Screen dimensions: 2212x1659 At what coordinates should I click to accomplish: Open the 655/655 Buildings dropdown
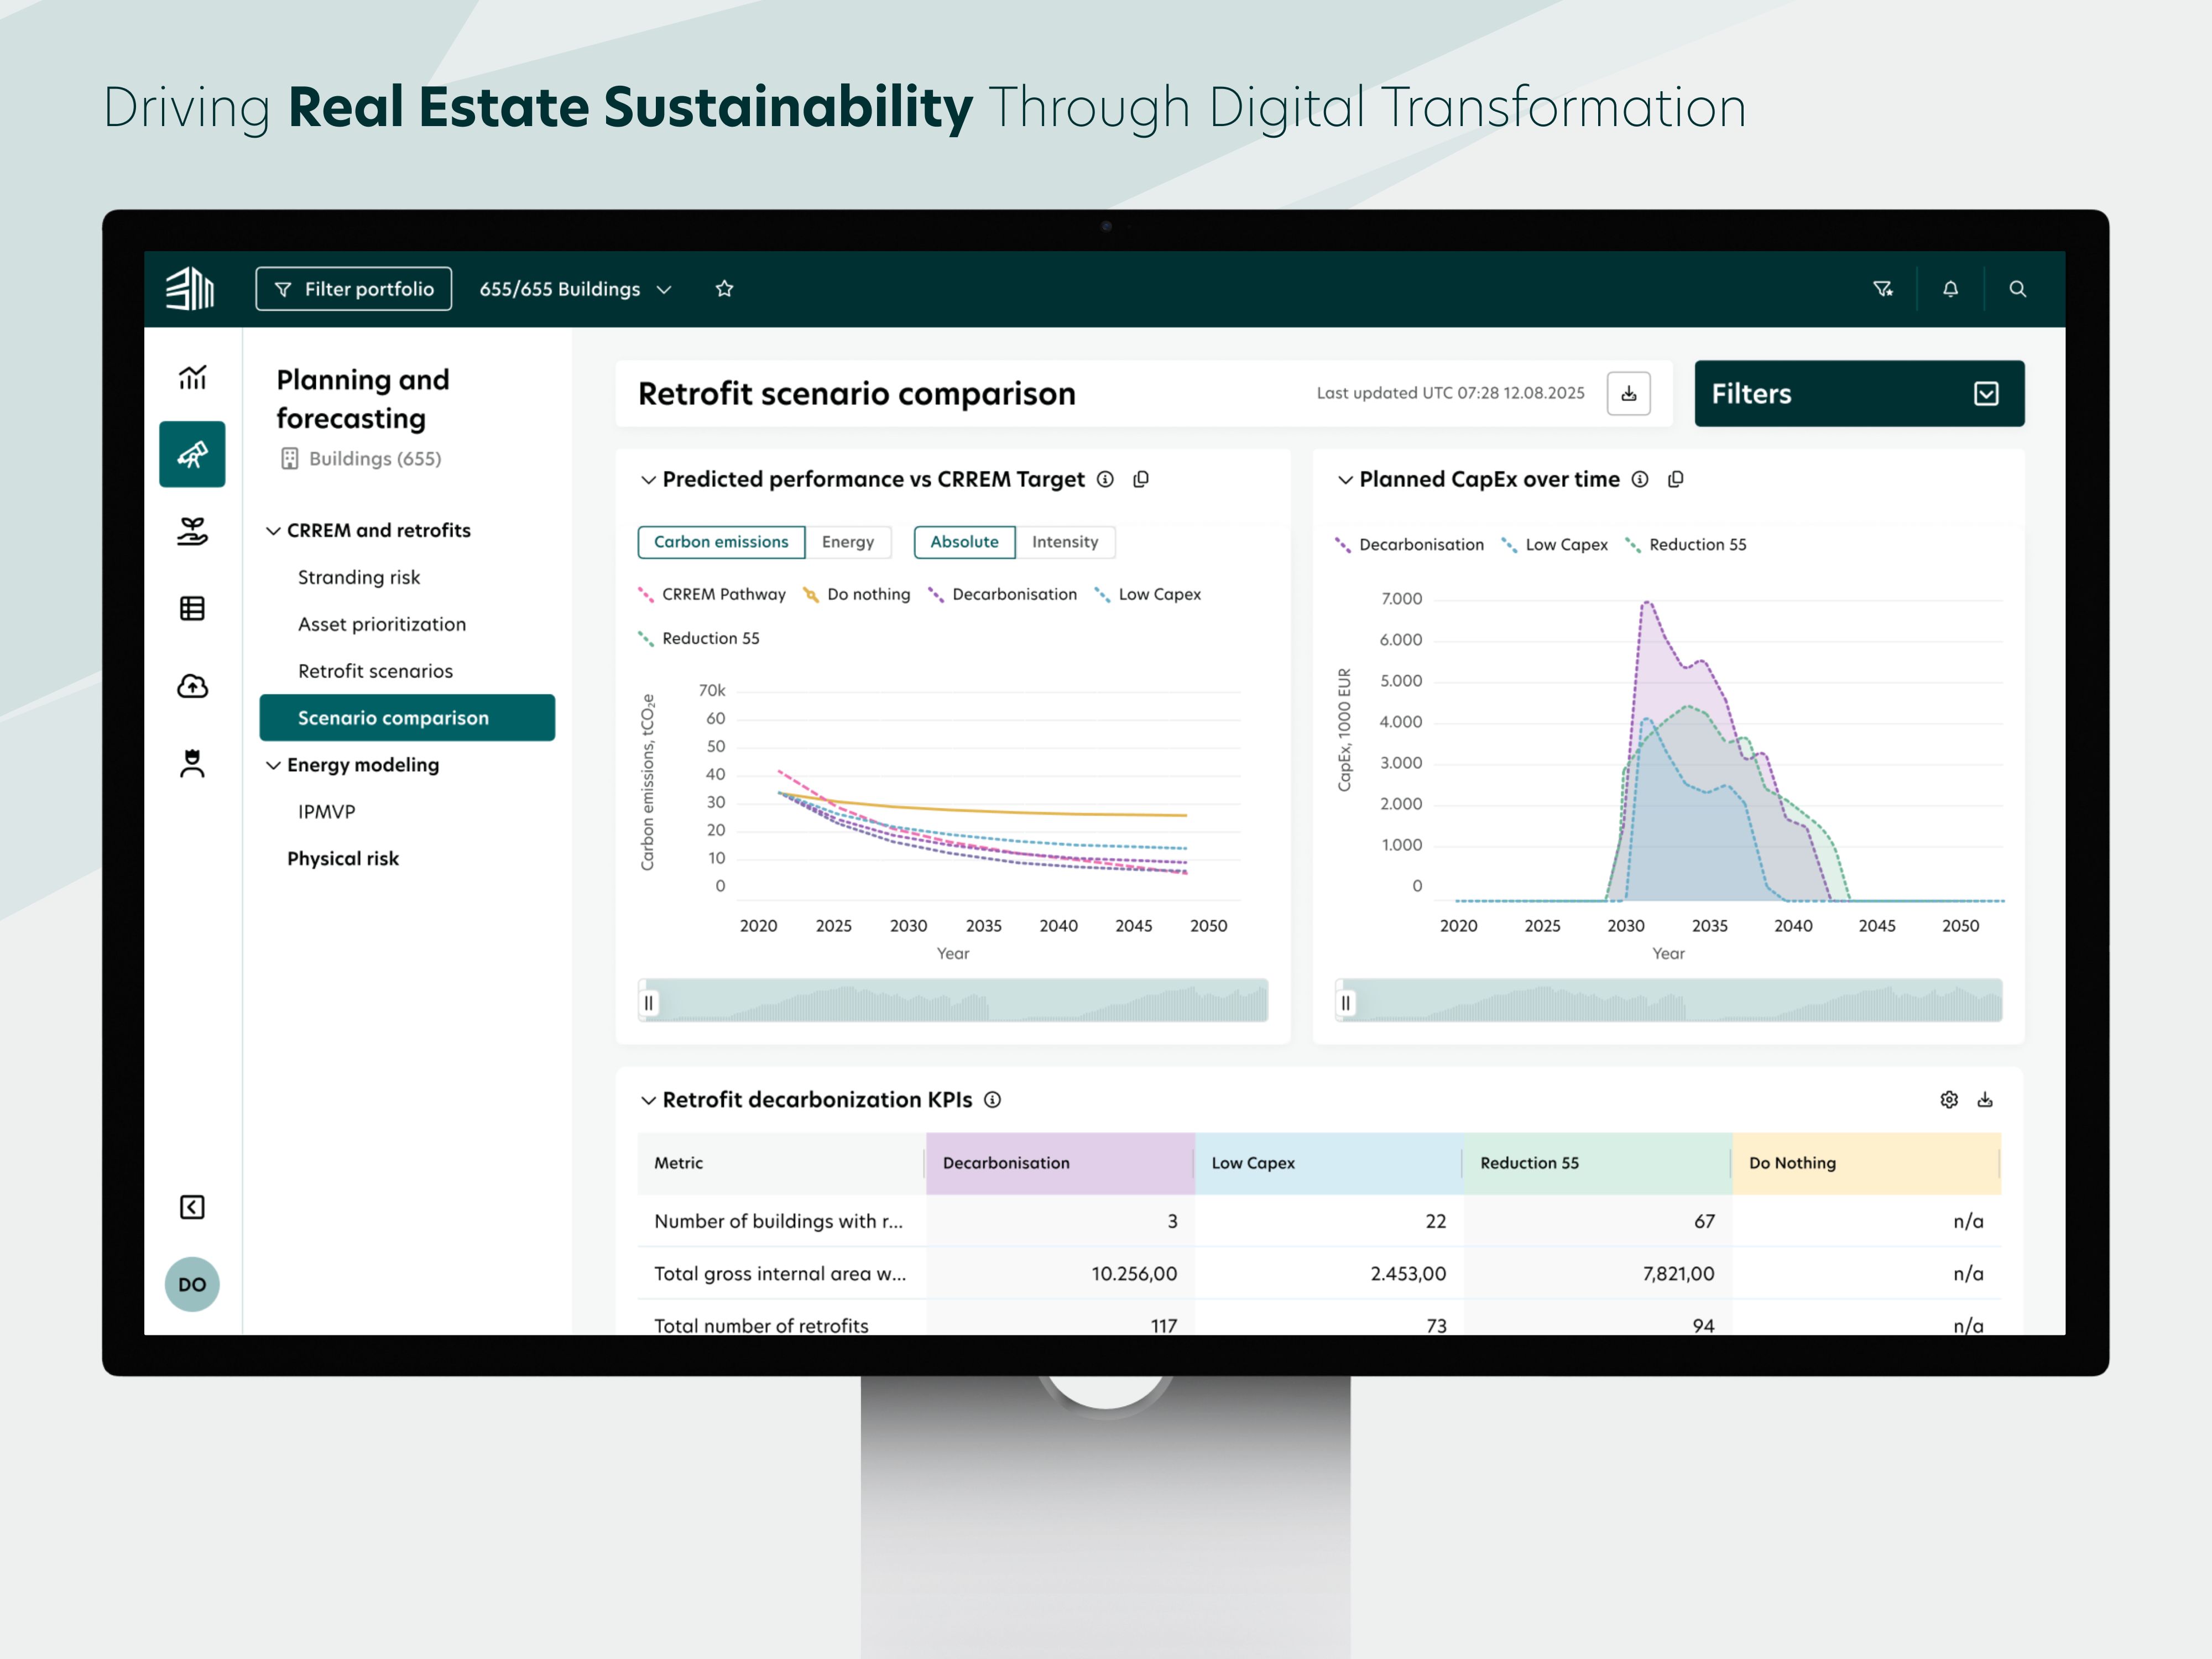click(x=575, y=289)
